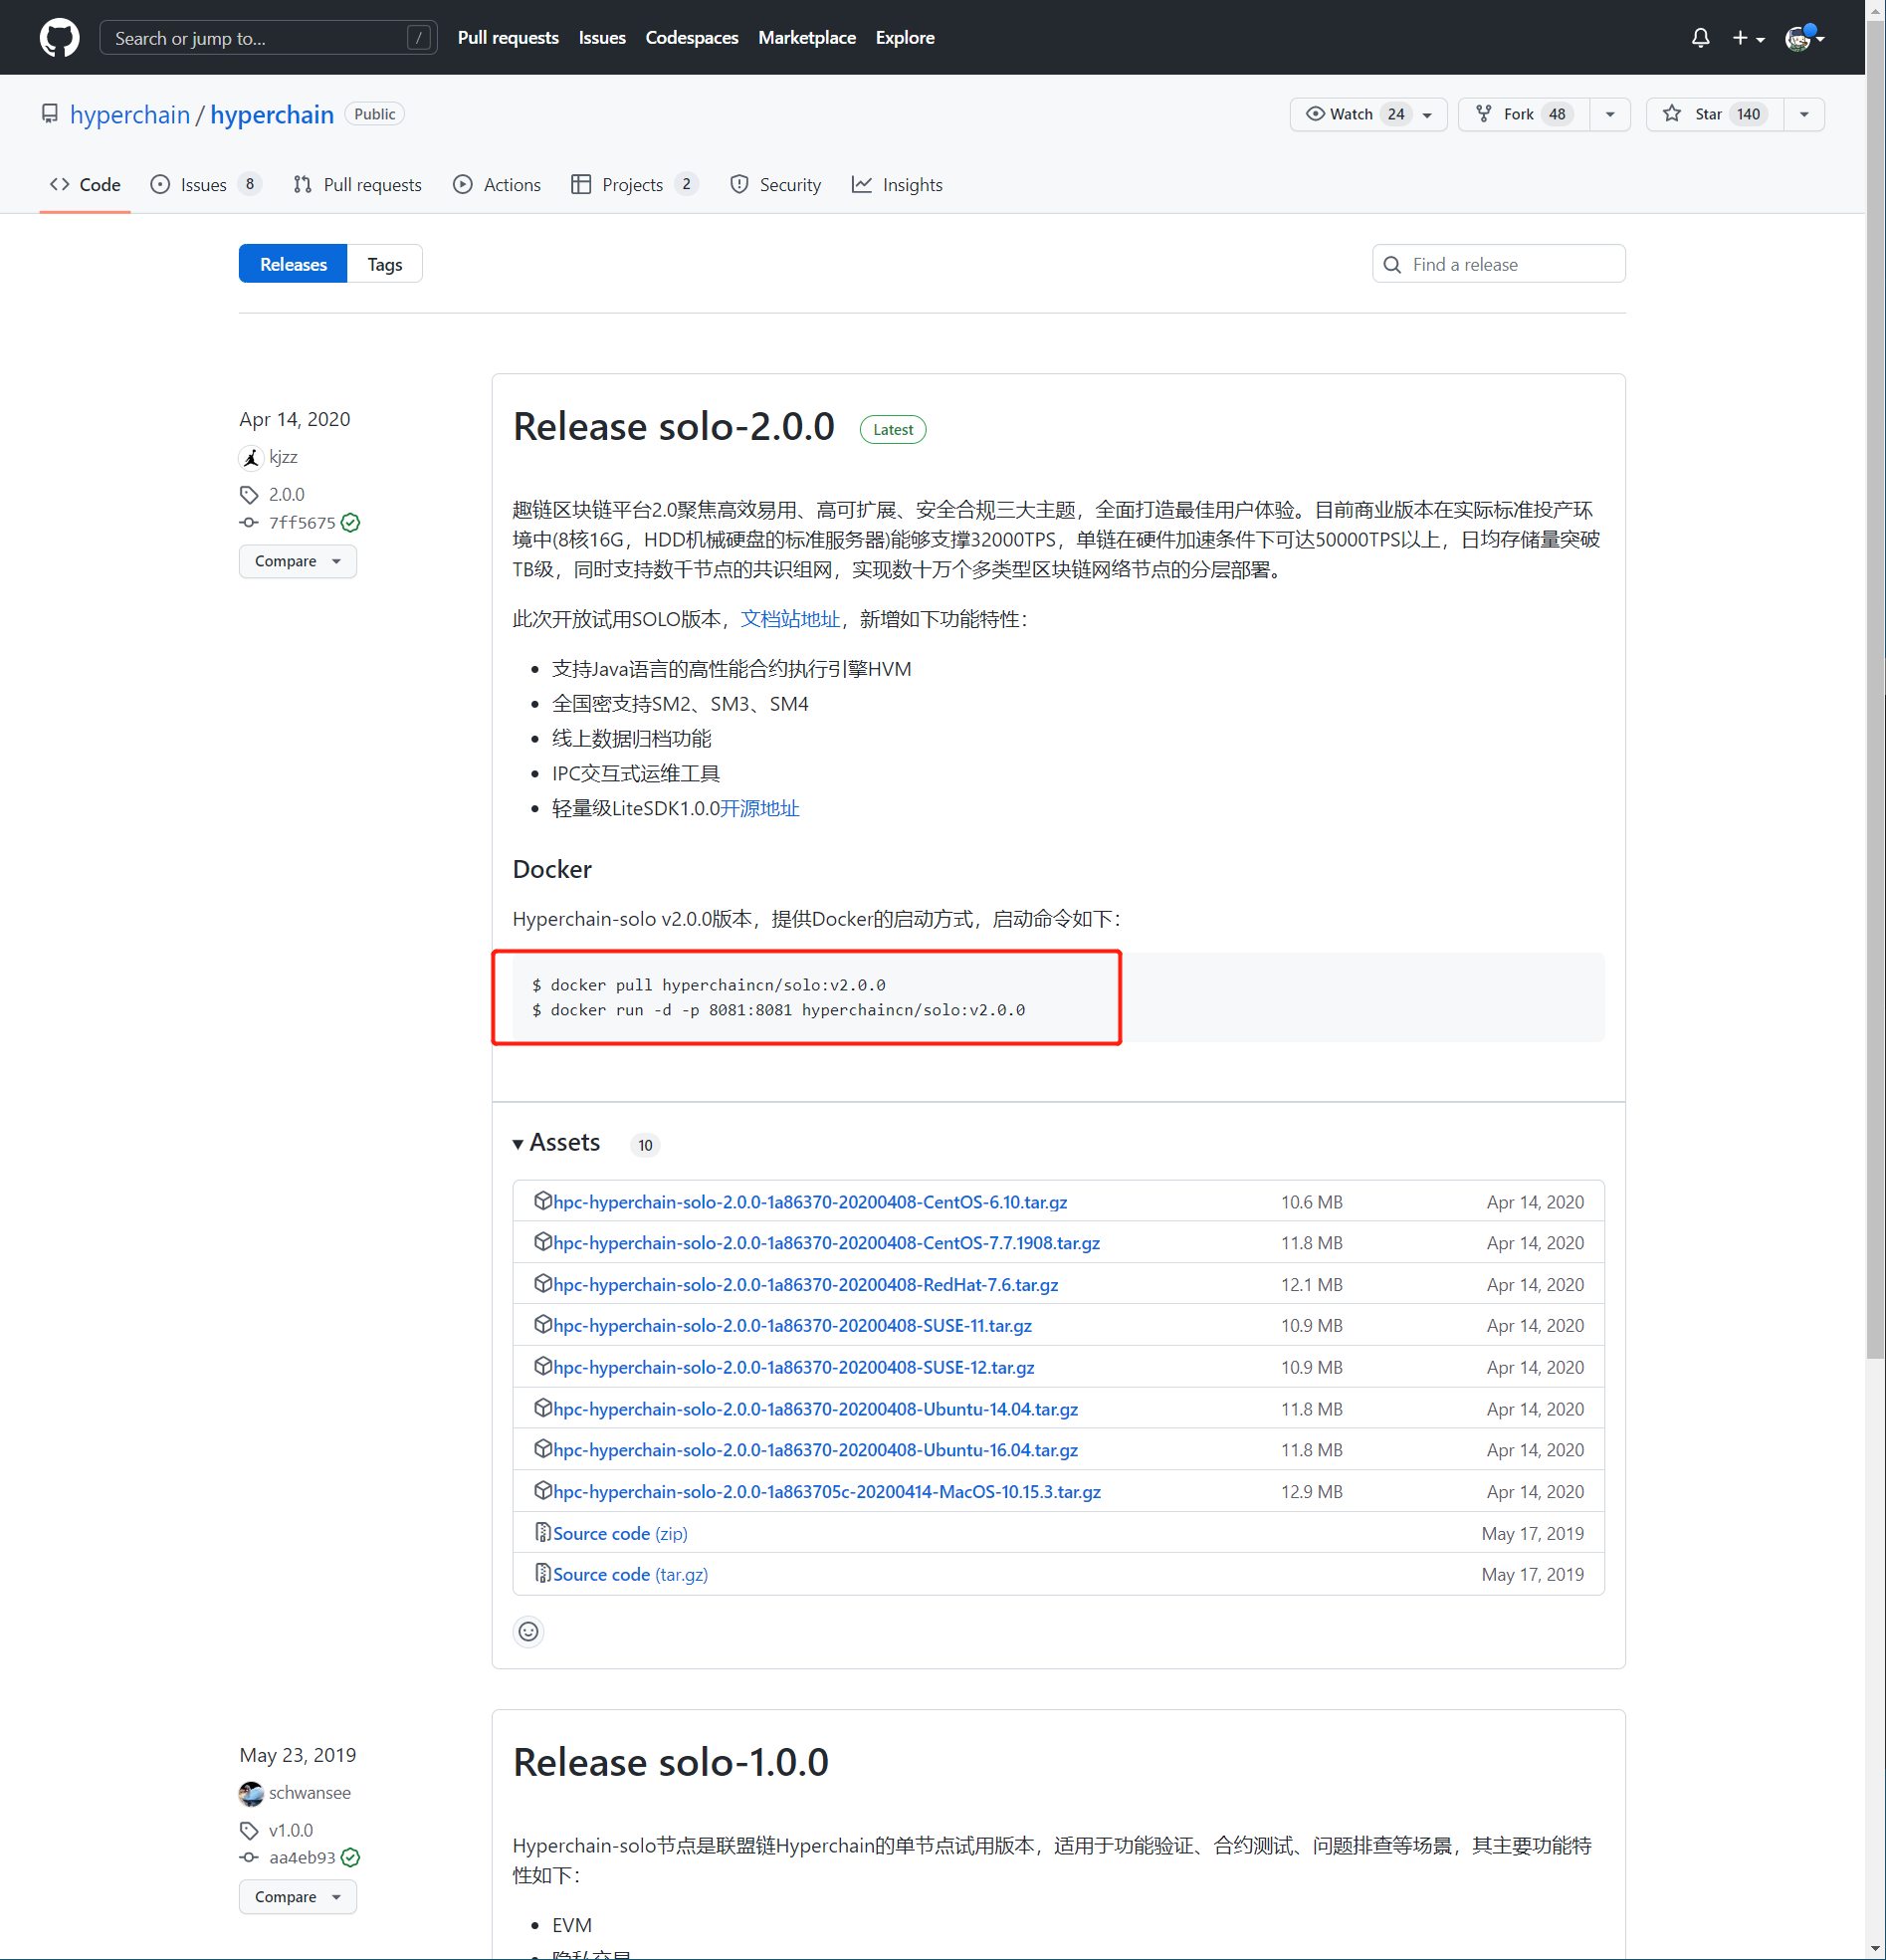Open the Release solo-1.0.0 title
The height and width of the screenshot is (1960, 1886).
coord(671,1762)
